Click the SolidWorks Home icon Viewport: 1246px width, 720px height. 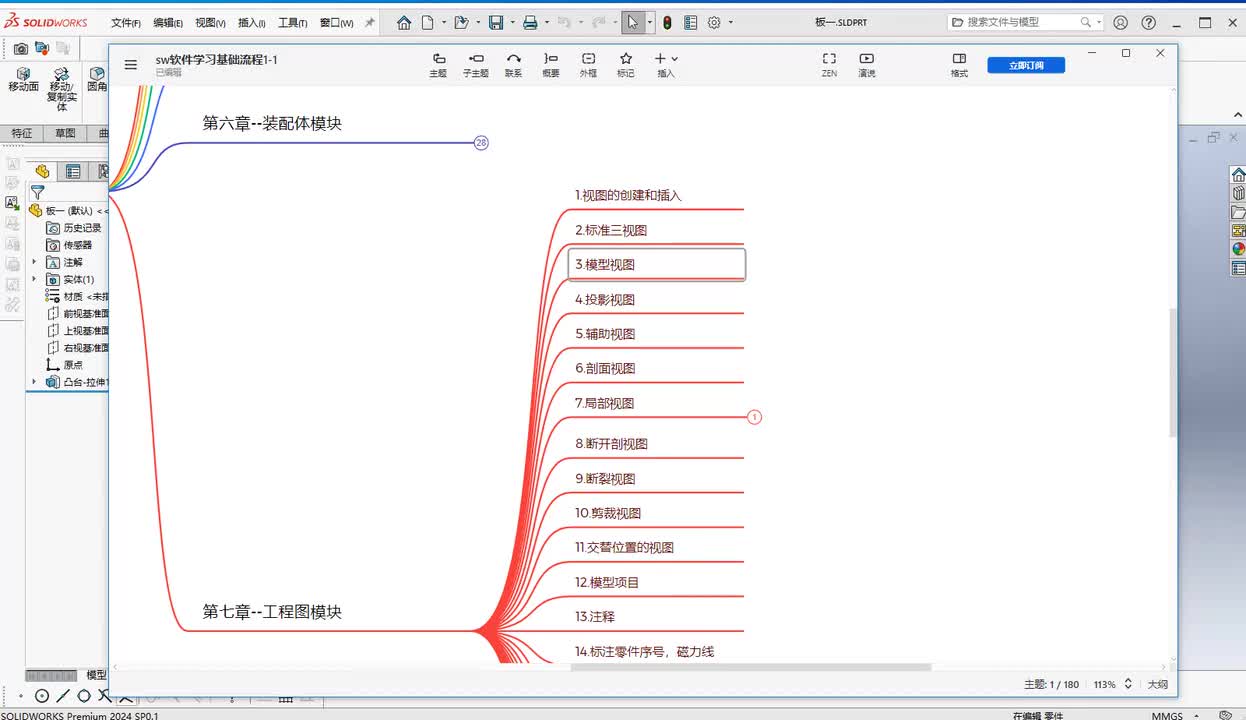pos(404,22)
